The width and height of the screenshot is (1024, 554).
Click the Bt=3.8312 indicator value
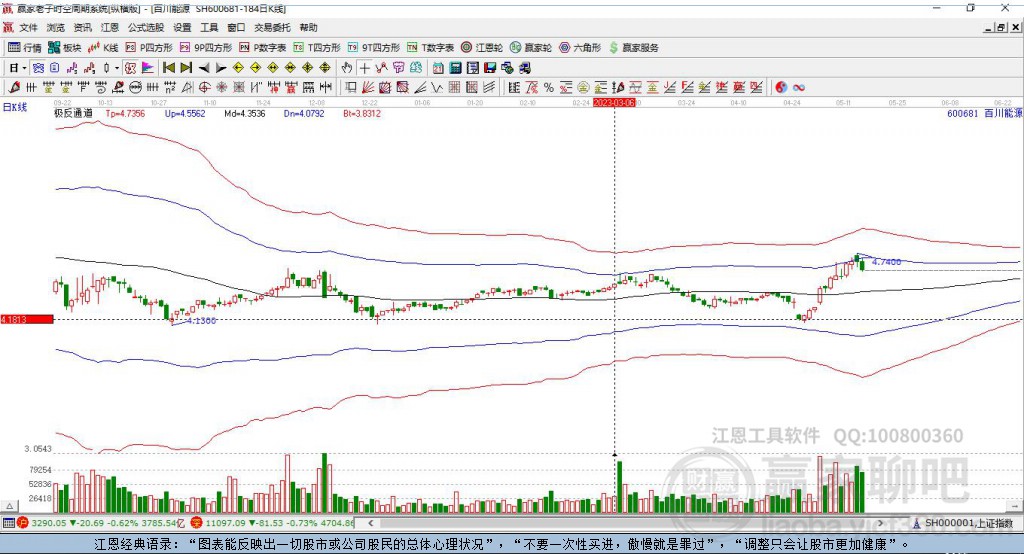362,114
